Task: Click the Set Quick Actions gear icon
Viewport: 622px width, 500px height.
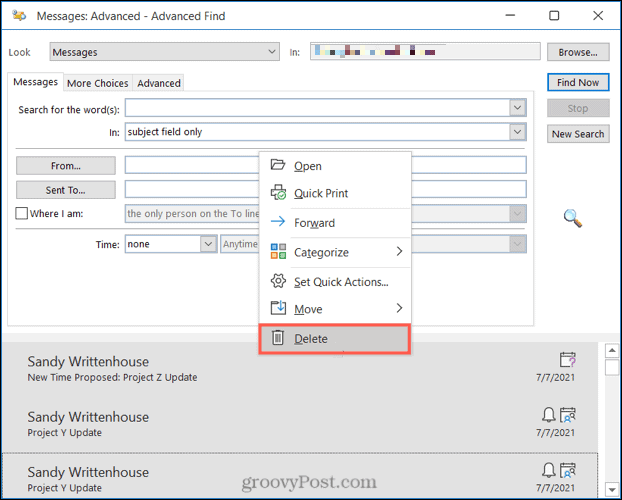Action: pos(278,281)
